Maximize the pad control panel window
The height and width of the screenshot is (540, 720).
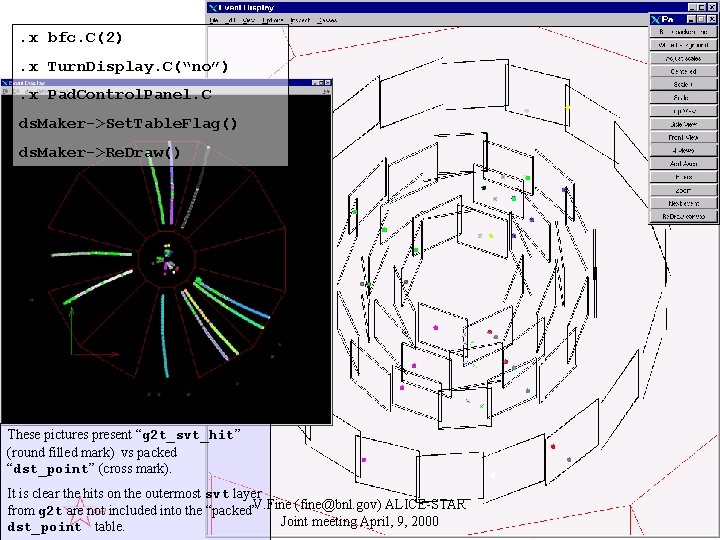[x=701, y=19]
